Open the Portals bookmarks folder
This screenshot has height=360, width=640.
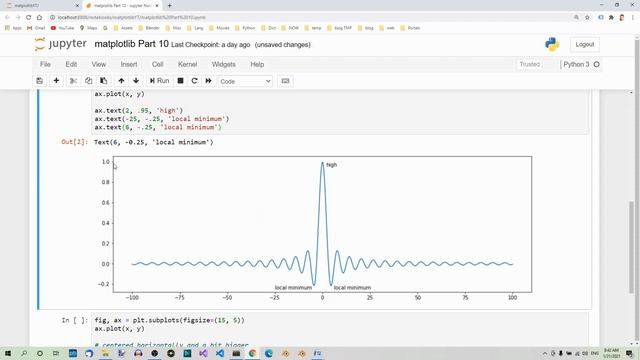411,28
